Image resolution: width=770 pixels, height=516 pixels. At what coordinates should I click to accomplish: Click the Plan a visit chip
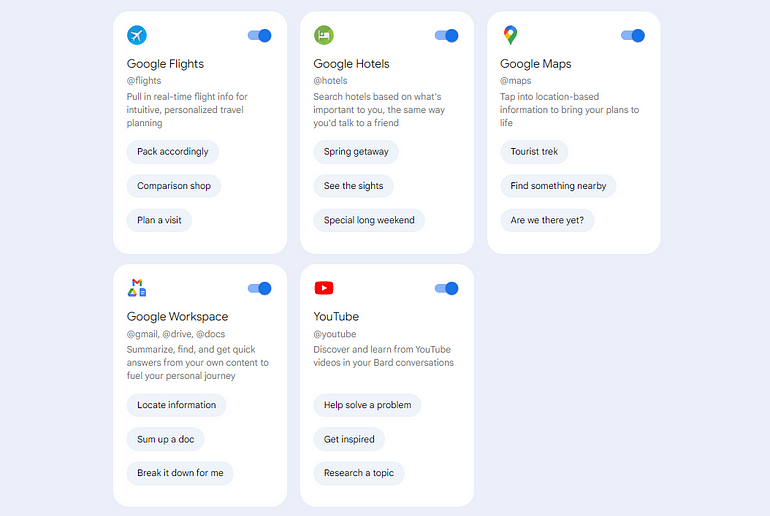159,220
